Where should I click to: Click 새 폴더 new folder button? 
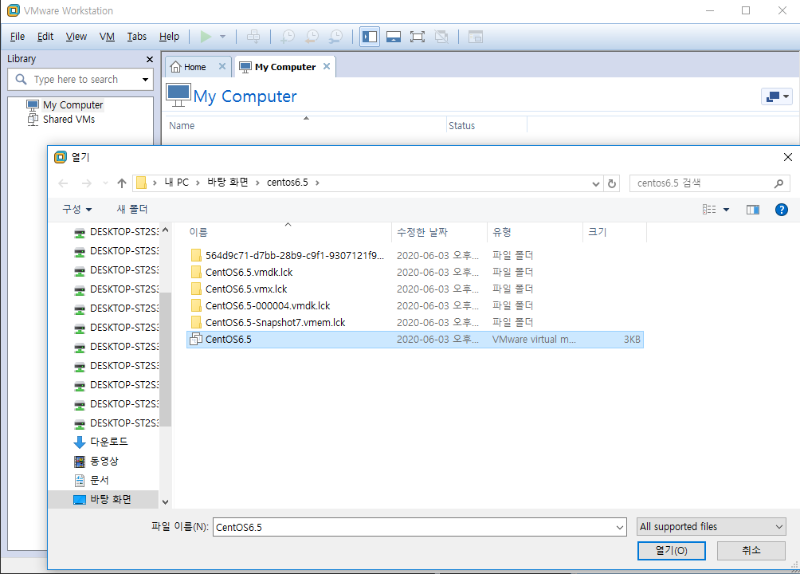click(x=132, y=209)
